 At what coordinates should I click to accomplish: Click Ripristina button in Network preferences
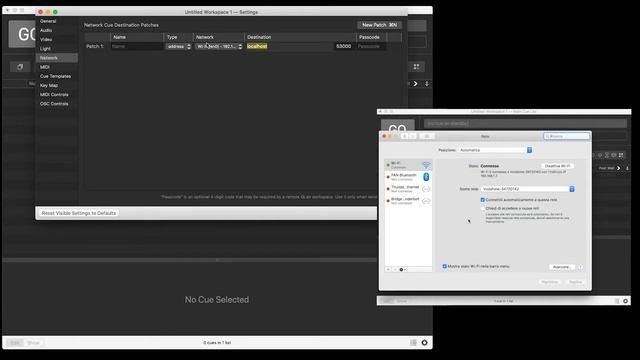point(549,282)
